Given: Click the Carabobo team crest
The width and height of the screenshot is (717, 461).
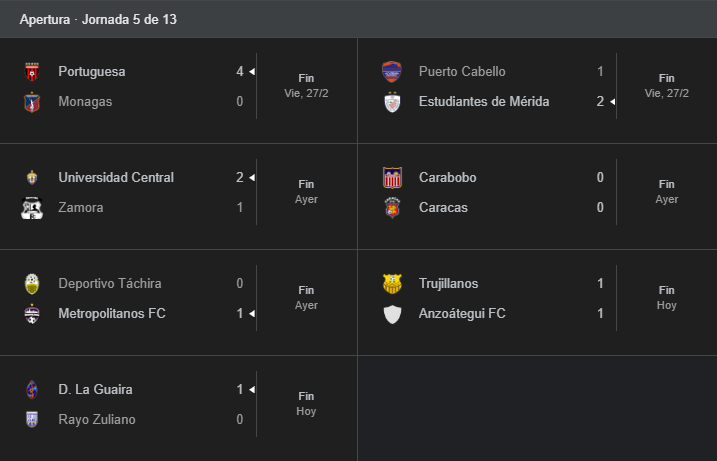Looking at the screenshot, I should 392,178.
